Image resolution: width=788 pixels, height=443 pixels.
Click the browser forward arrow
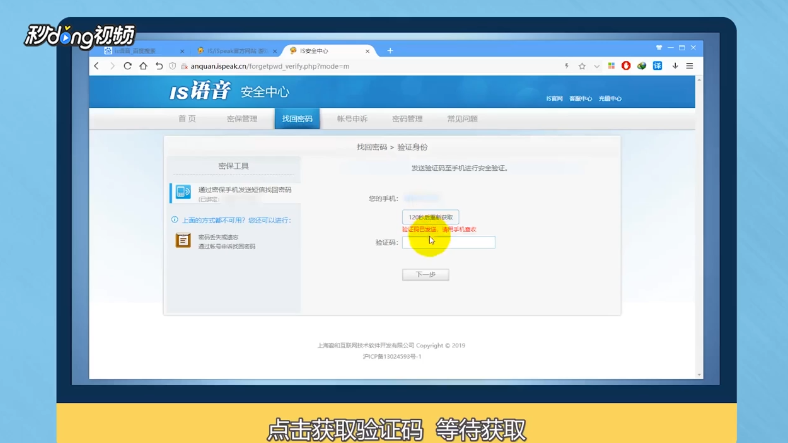(x=112, y=66)
